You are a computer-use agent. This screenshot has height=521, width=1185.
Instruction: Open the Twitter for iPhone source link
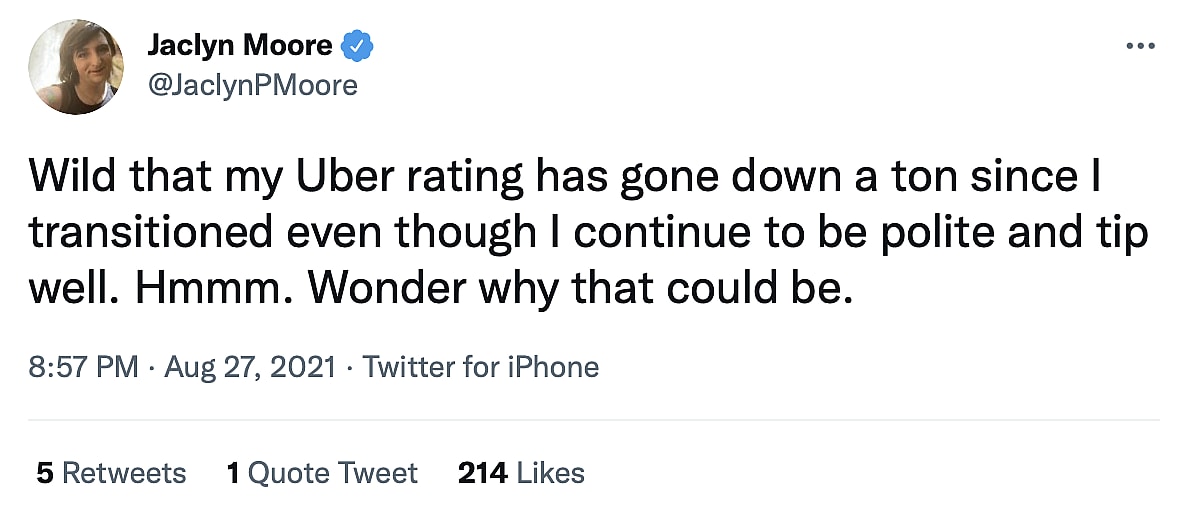(481, 367)
